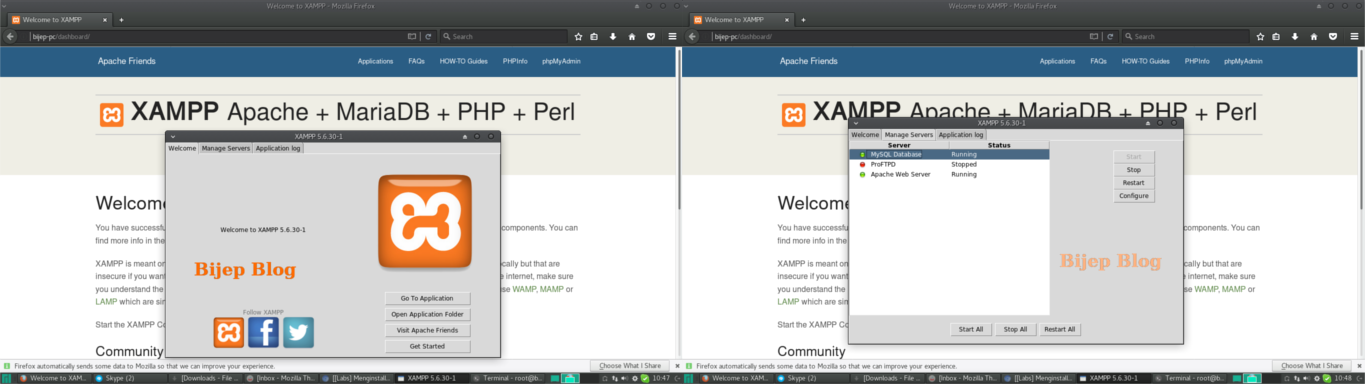
Task: Open phpMyAdmin link in the right Firefox page
Action: point(1243,61)
